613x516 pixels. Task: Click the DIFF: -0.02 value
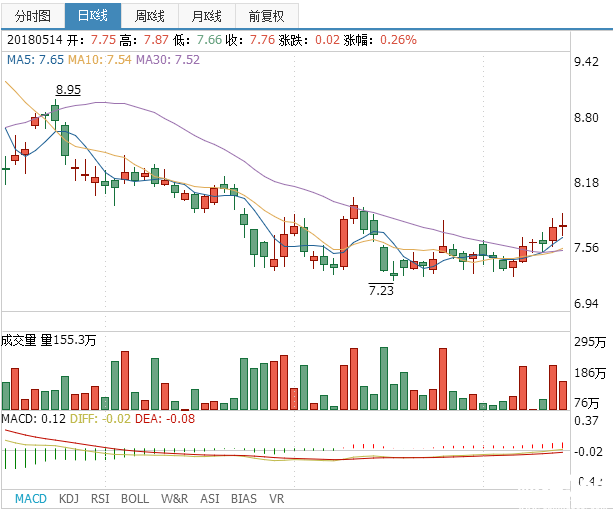(x=100, y=419)
